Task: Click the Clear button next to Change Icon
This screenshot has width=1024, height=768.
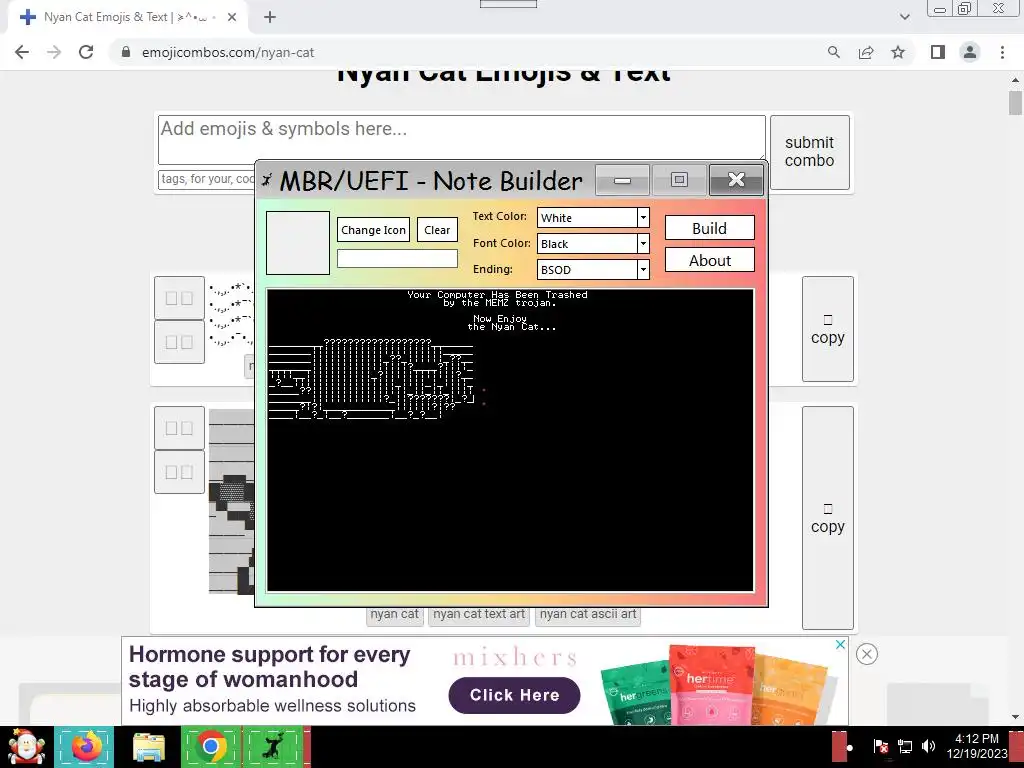Action: [x=437, y=230]
